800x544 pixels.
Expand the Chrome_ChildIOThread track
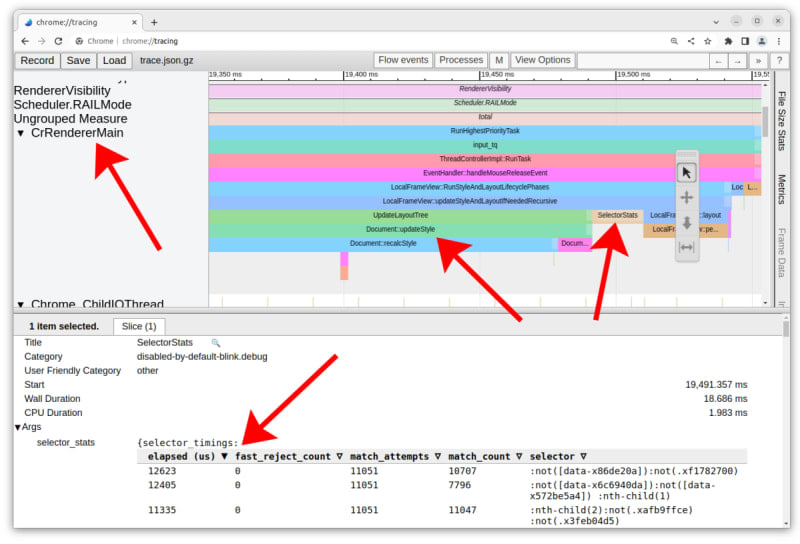[x=20, y=304]
